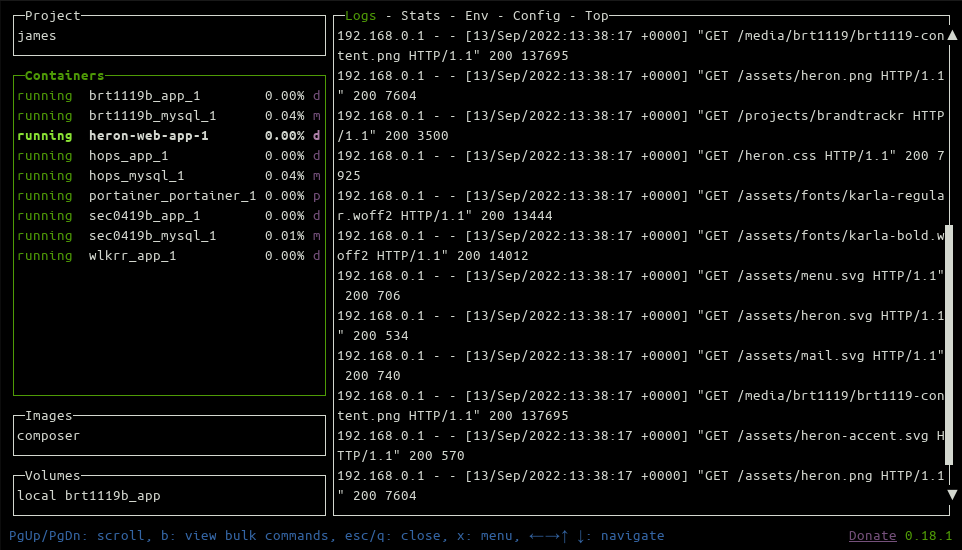Click running status of wlkrr_app_1
The image size is (962, 550).
coord(45,256)
